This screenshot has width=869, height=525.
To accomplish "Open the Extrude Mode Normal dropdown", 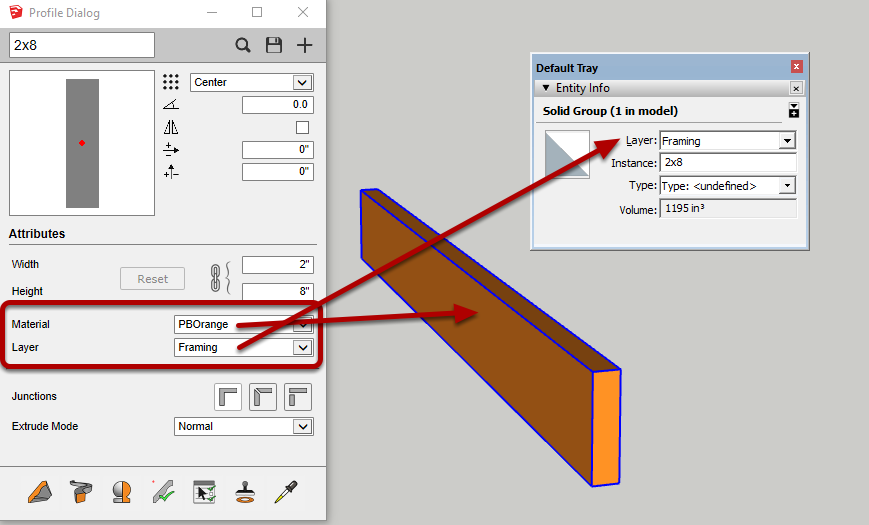I will (x=244, y=426).
